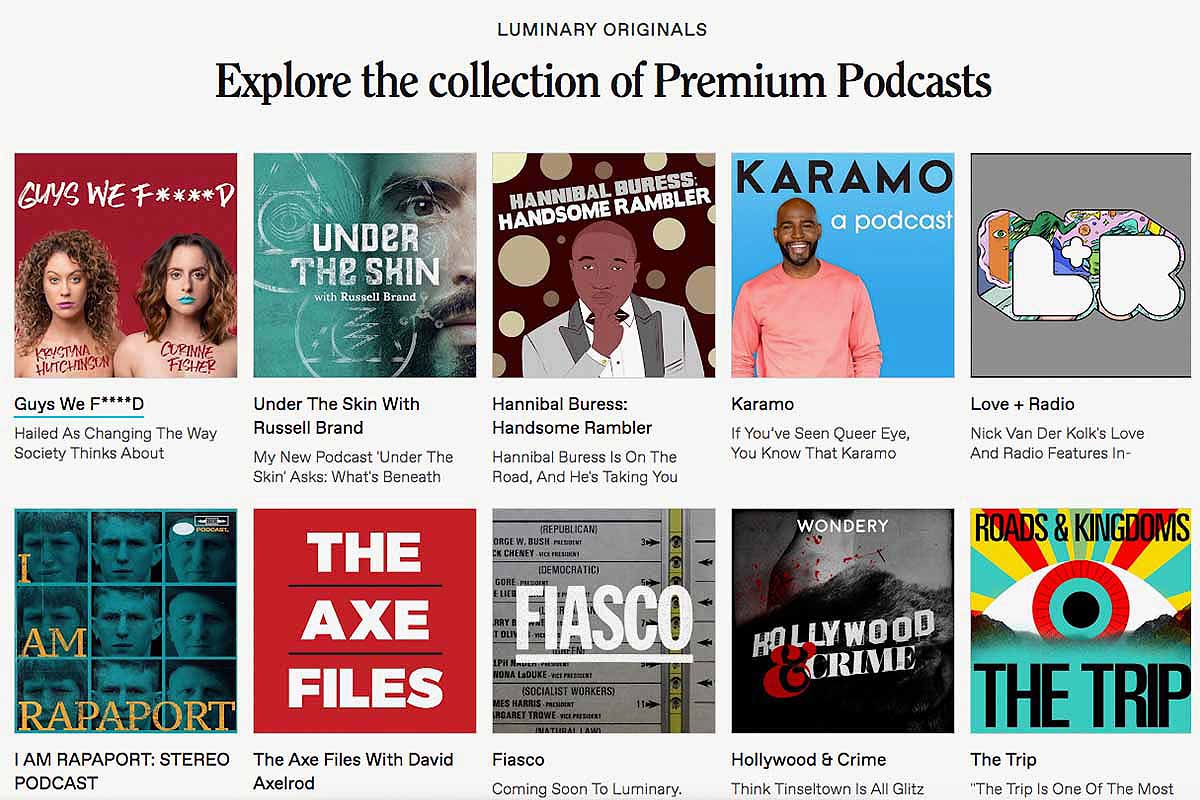Select the Under The Skin podcast artwork
The image size is (1200, 800).
click(x=365, y=265)
